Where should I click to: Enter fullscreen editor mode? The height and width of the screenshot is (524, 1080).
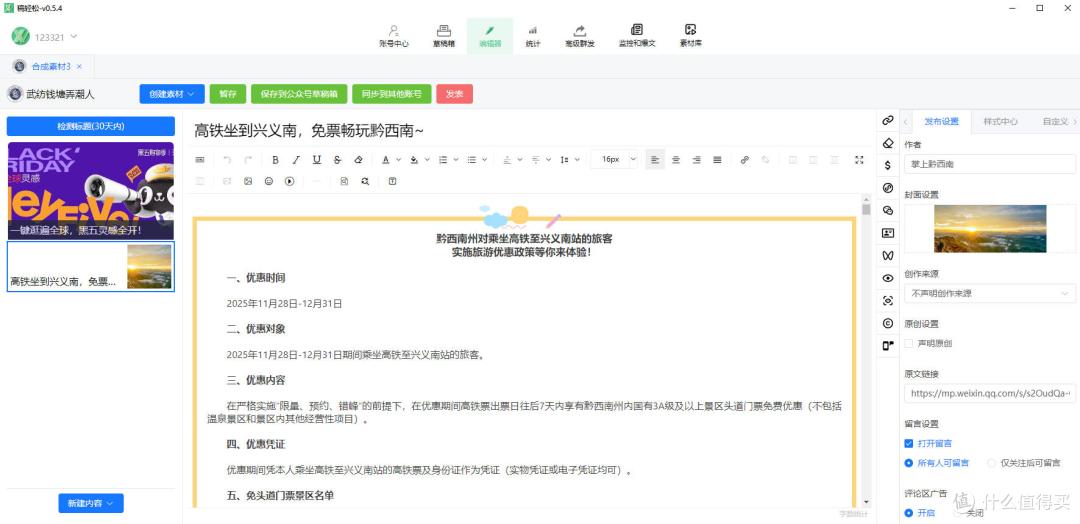[x=859, y=160]
